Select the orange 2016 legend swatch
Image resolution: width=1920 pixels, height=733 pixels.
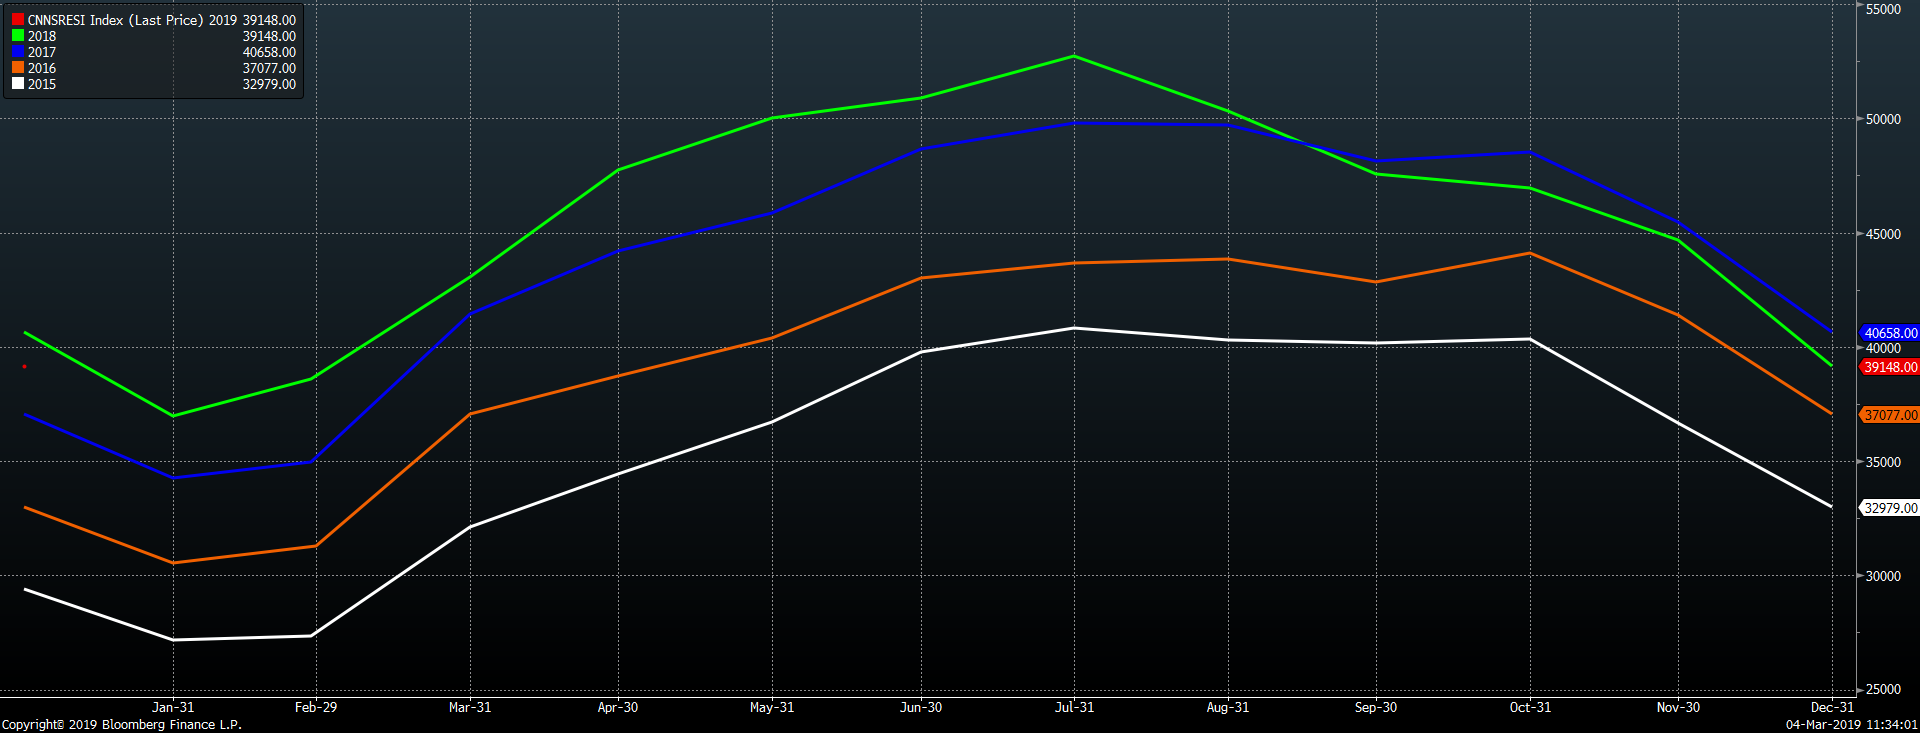pos(18,68)
